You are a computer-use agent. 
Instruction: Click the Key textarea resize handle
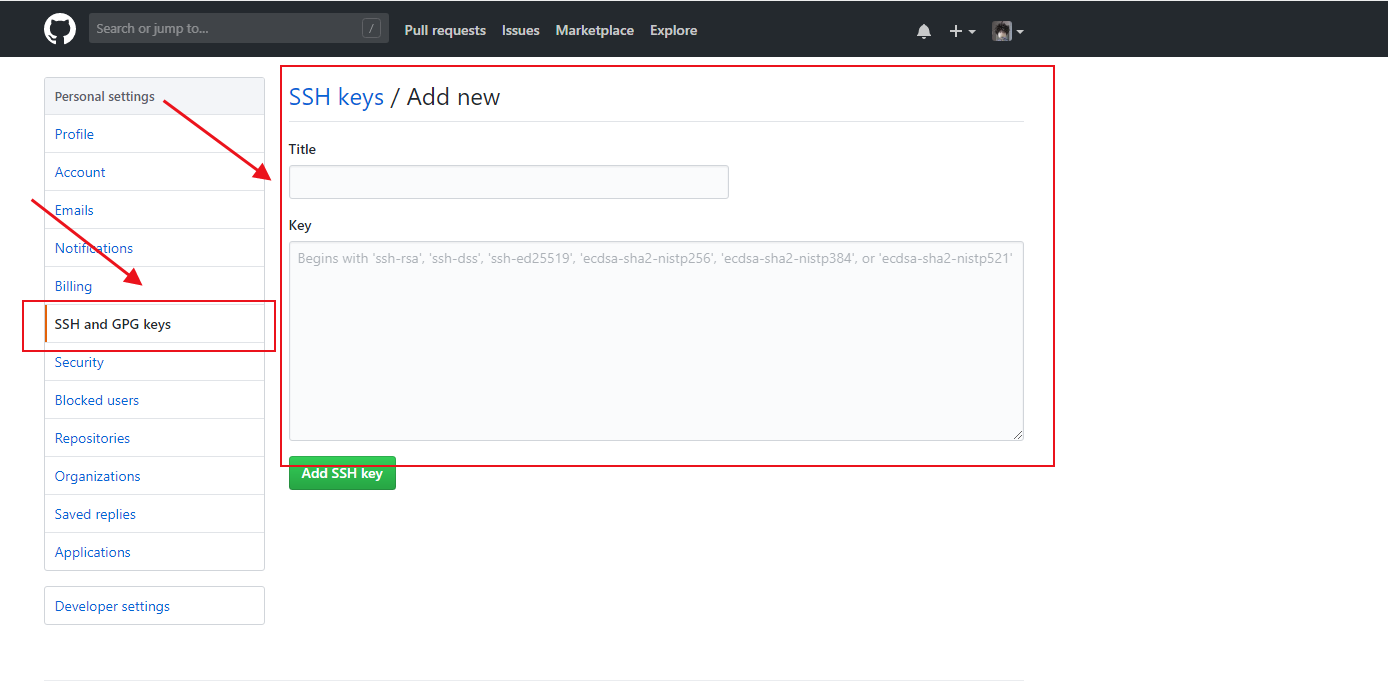(1018, 435)
